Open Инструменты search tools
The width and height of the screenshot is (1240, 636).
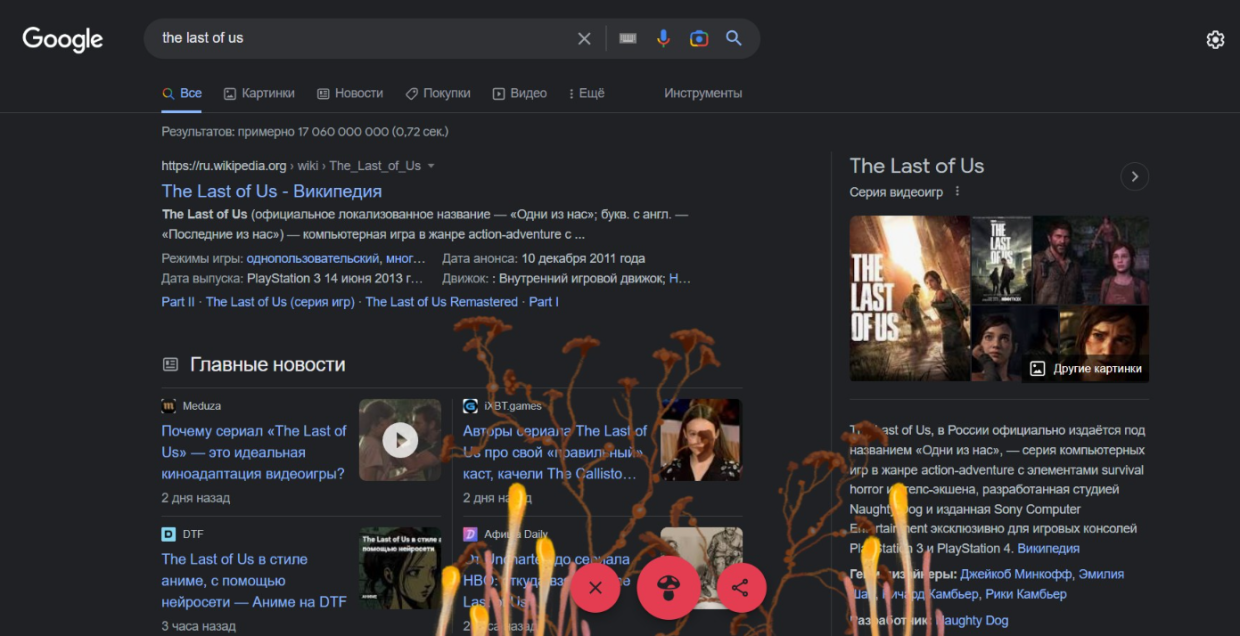tap(703, 93)
